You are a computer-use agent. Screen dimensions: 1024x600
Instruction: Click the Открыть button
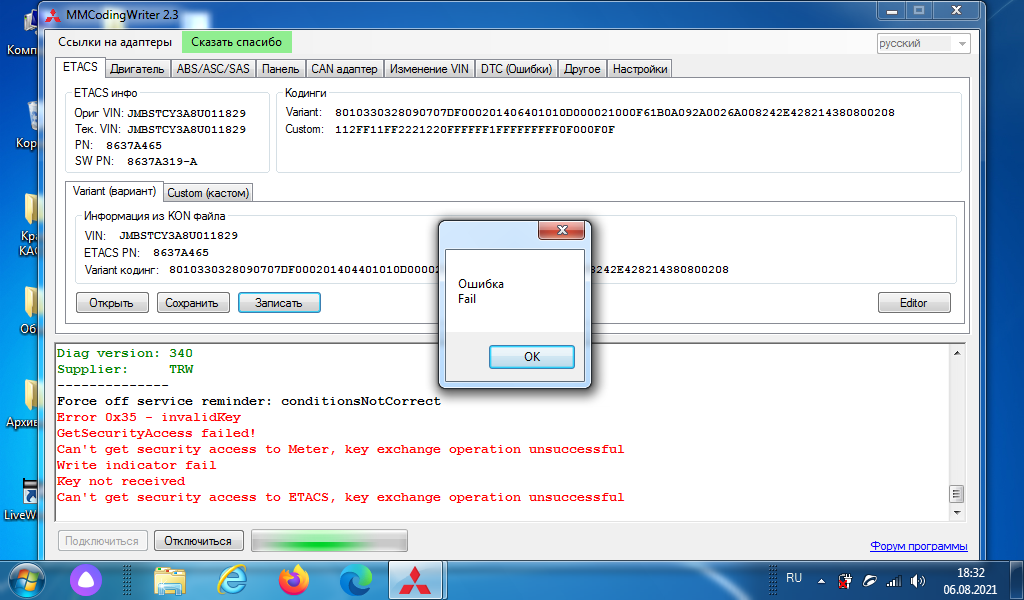[x=112, y=303]
